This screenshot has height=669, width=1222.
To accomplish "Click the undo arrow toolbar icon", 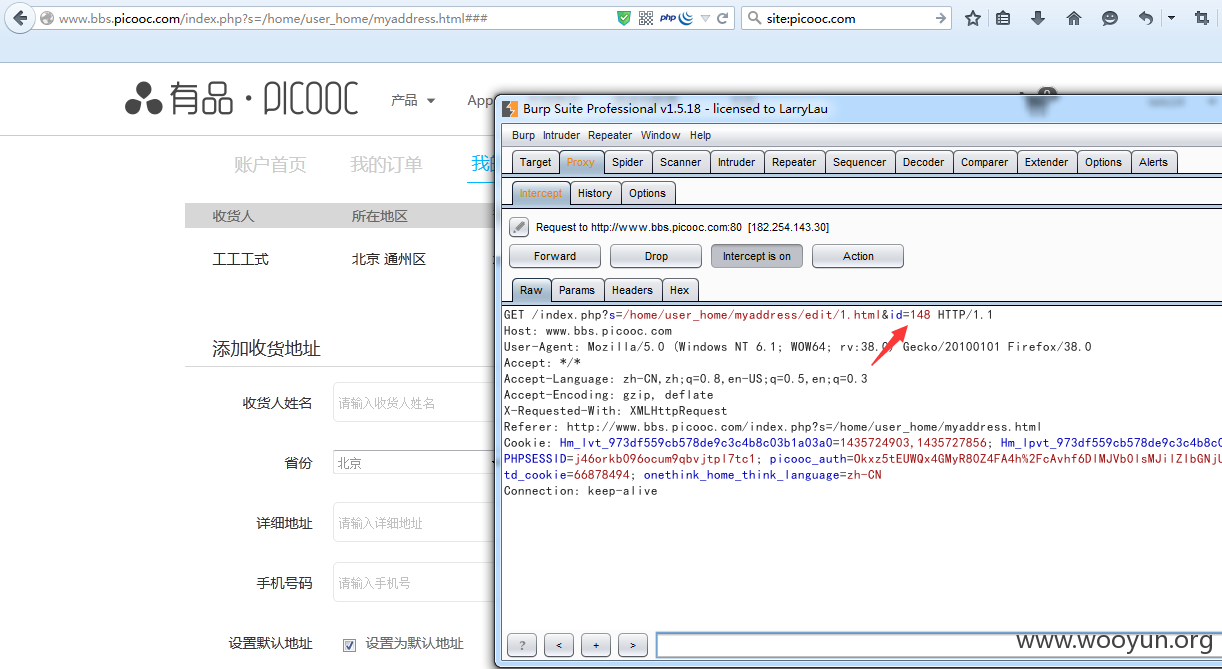I will point(1146,18).
